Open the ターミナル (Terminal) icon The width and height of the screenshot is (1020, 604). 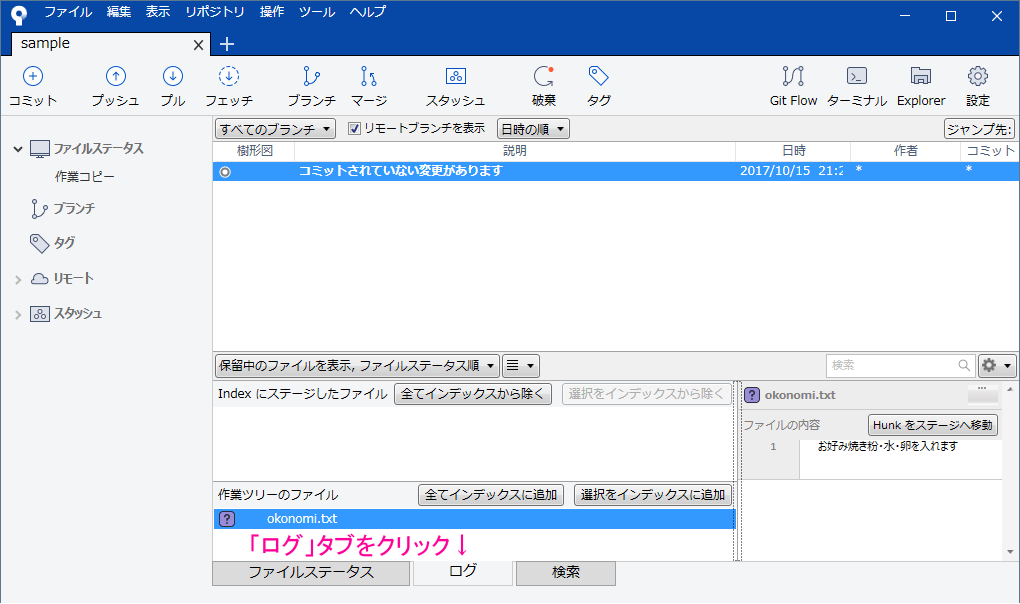pos(855,84)
